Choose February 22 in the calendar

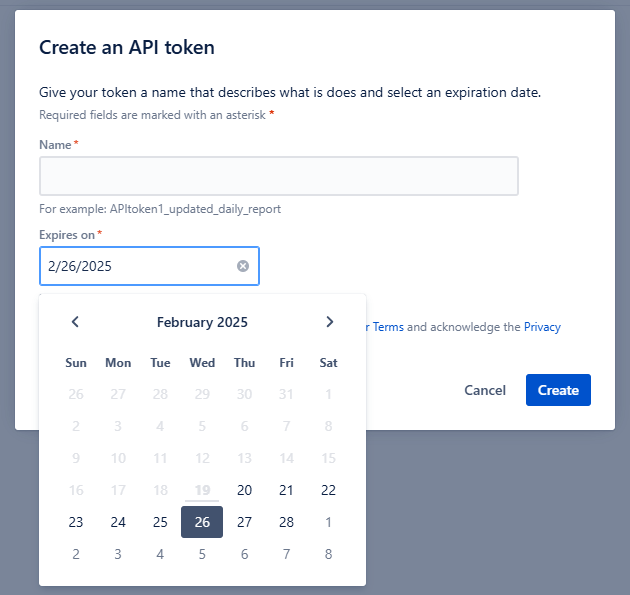328,490
